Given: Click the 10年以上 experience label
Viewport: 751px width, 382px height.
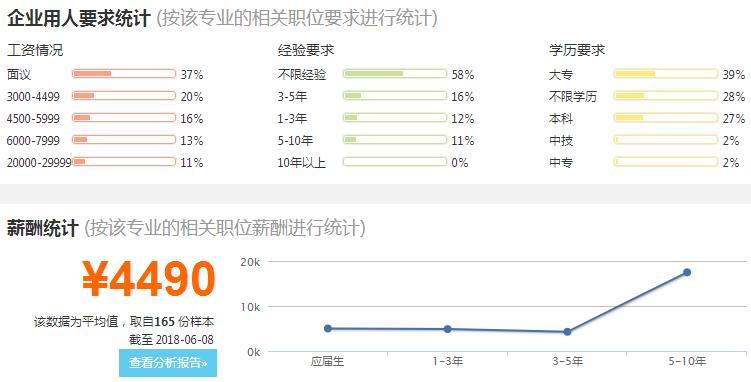Looking at the screenshot, I should [x=302, y=163].
